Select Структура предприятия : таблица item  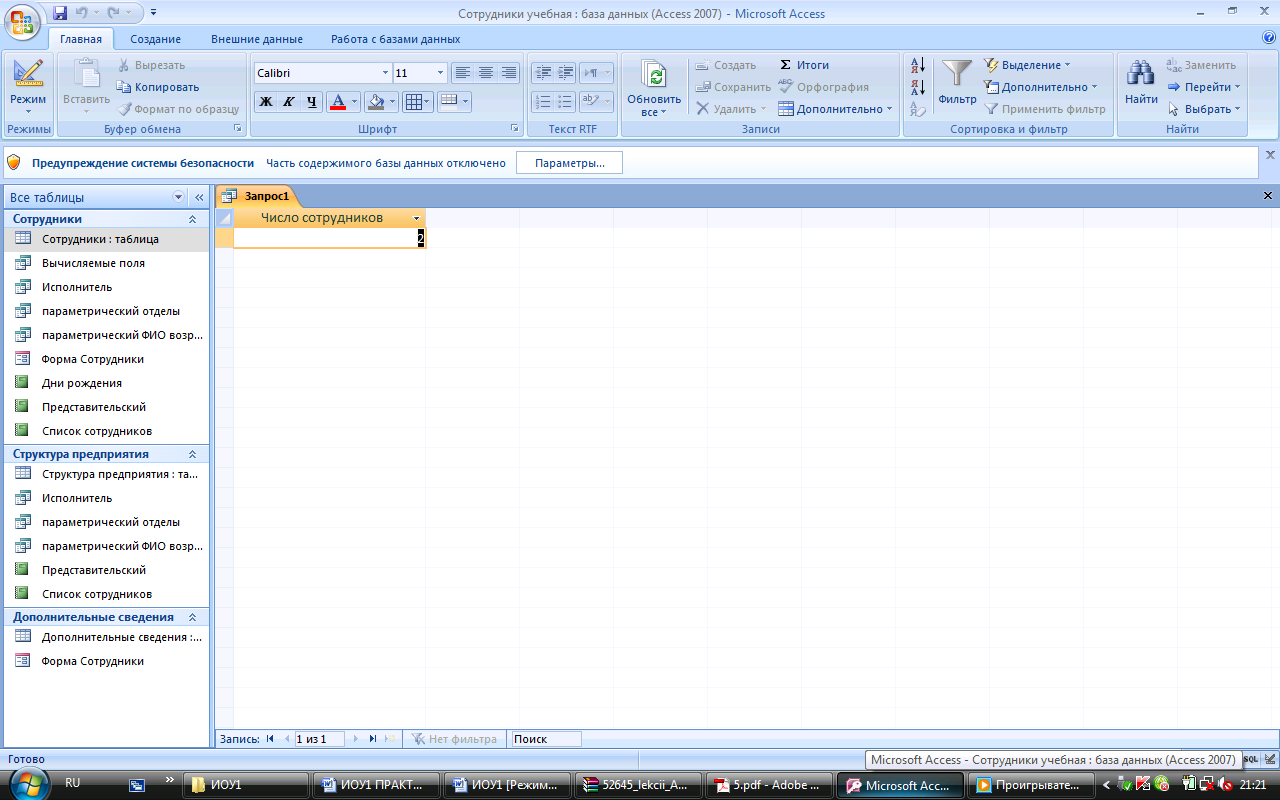[x=106, y=474]
